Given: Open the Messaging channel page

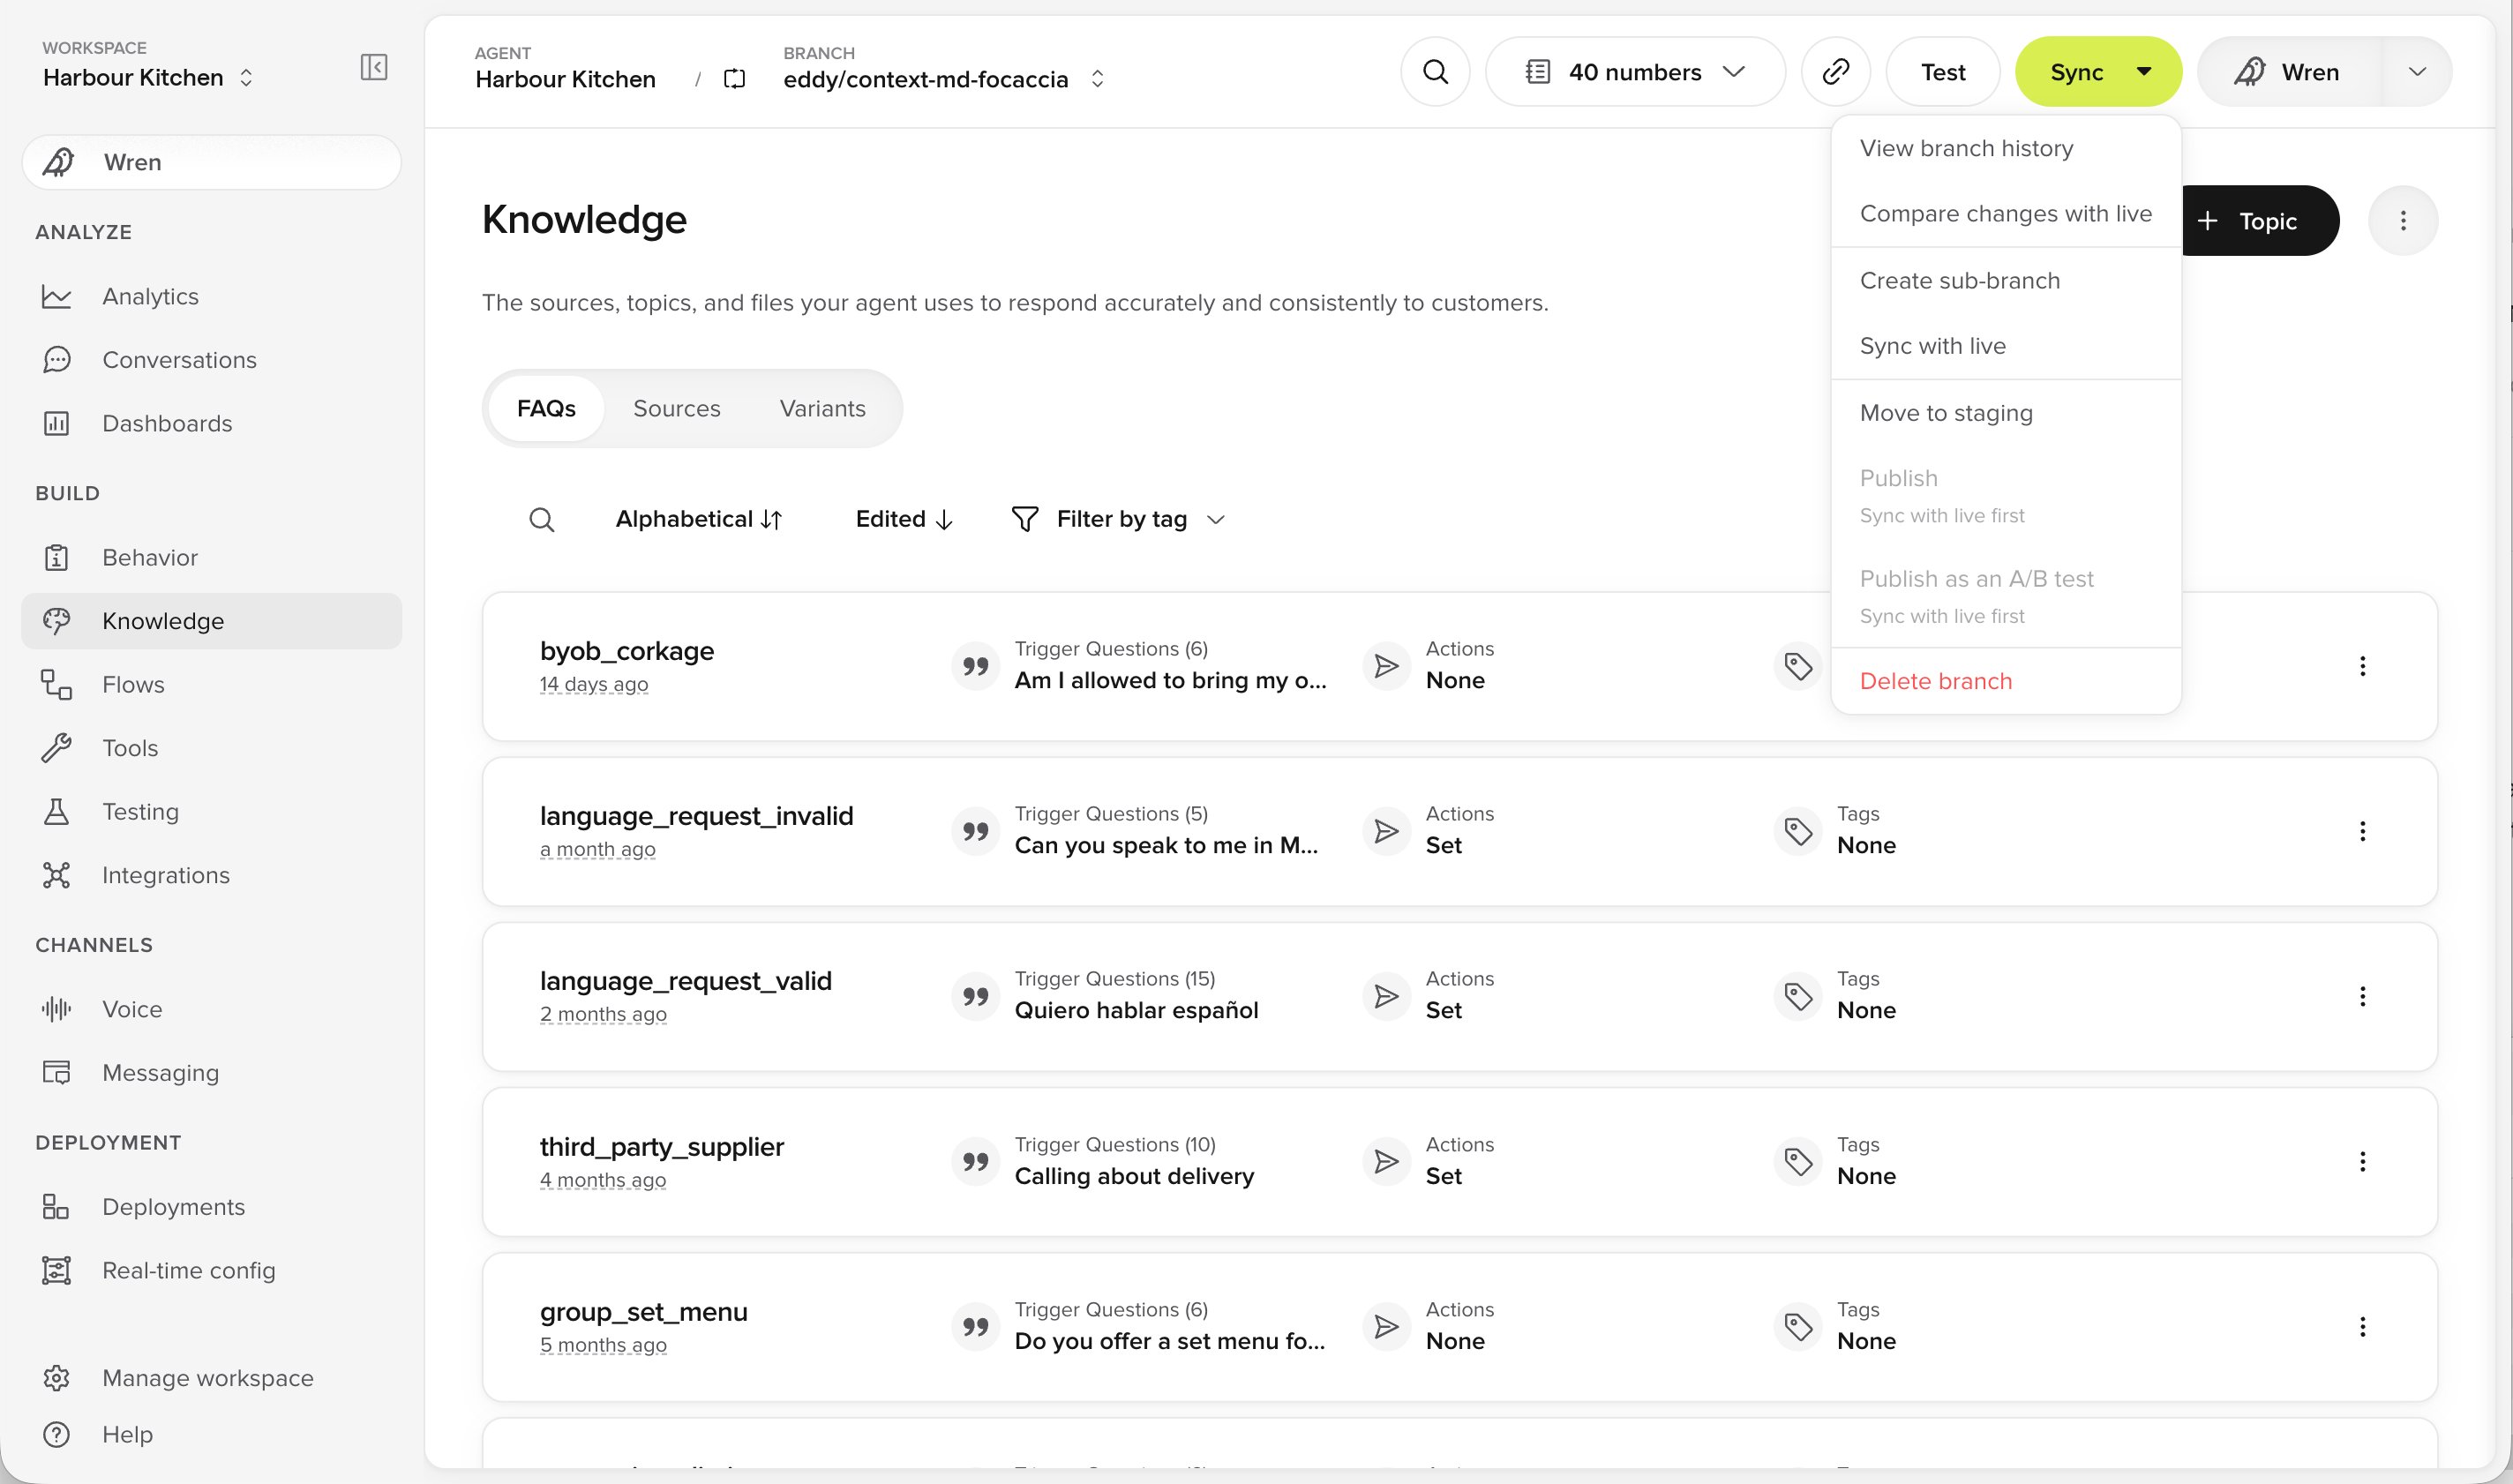Looking at the screenshot, I should (x=211, y=1072).
